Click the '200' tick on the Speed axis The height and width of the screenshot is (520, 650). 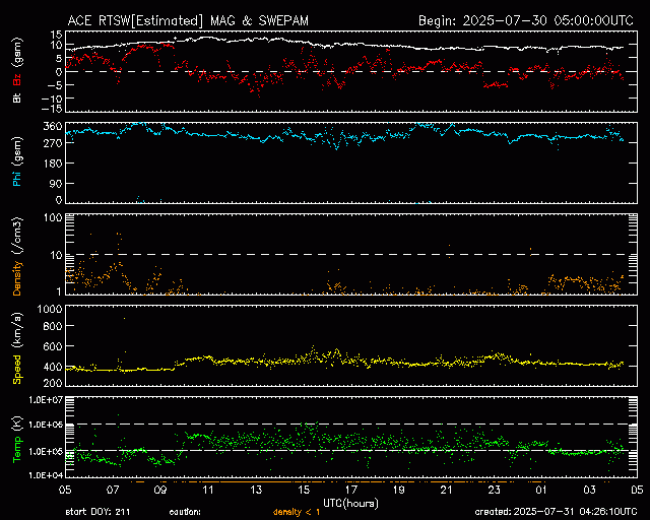[x=53, y=382]
